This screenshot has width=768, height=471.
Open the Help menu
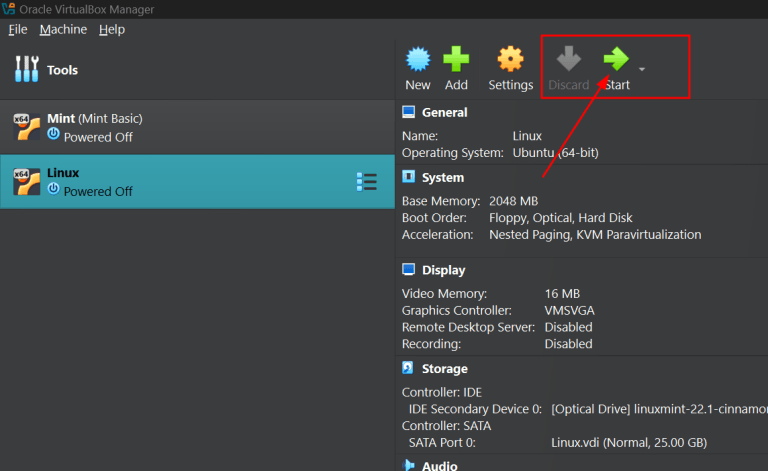pos(112,29)
